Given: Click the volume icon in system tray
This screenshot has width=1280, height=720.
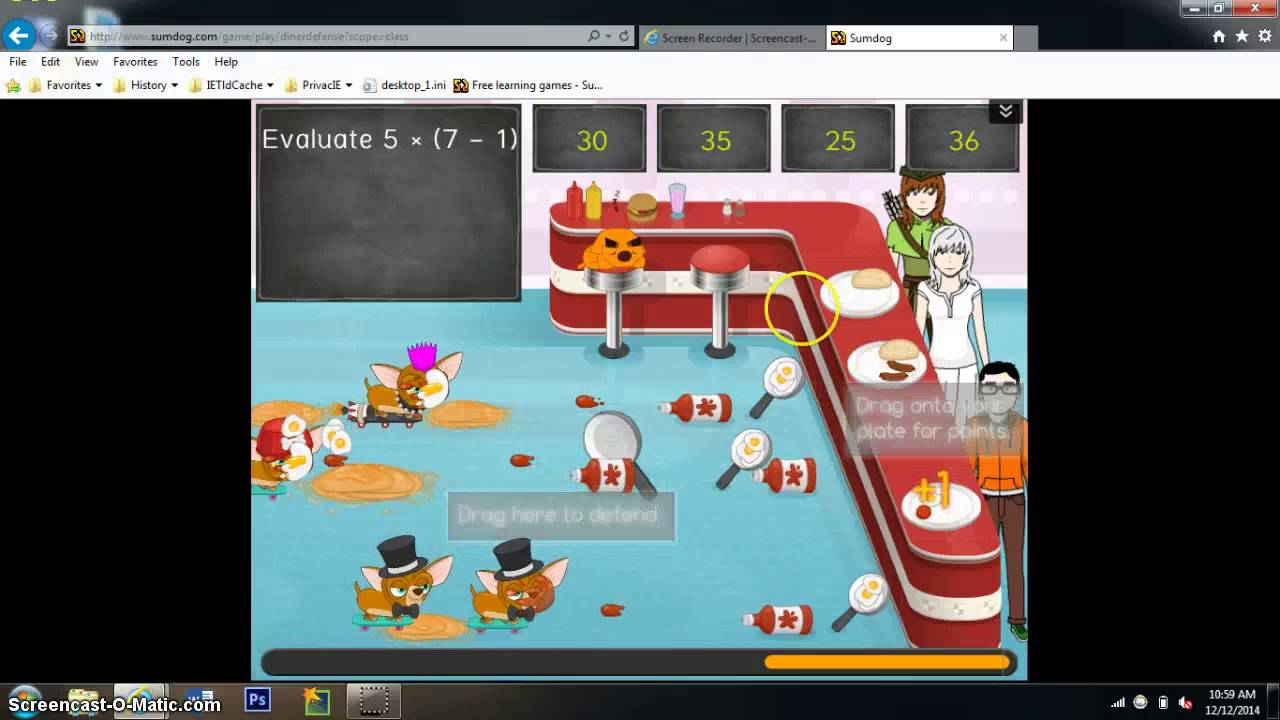Looking at the screenshot, I should click(1185, 702).
